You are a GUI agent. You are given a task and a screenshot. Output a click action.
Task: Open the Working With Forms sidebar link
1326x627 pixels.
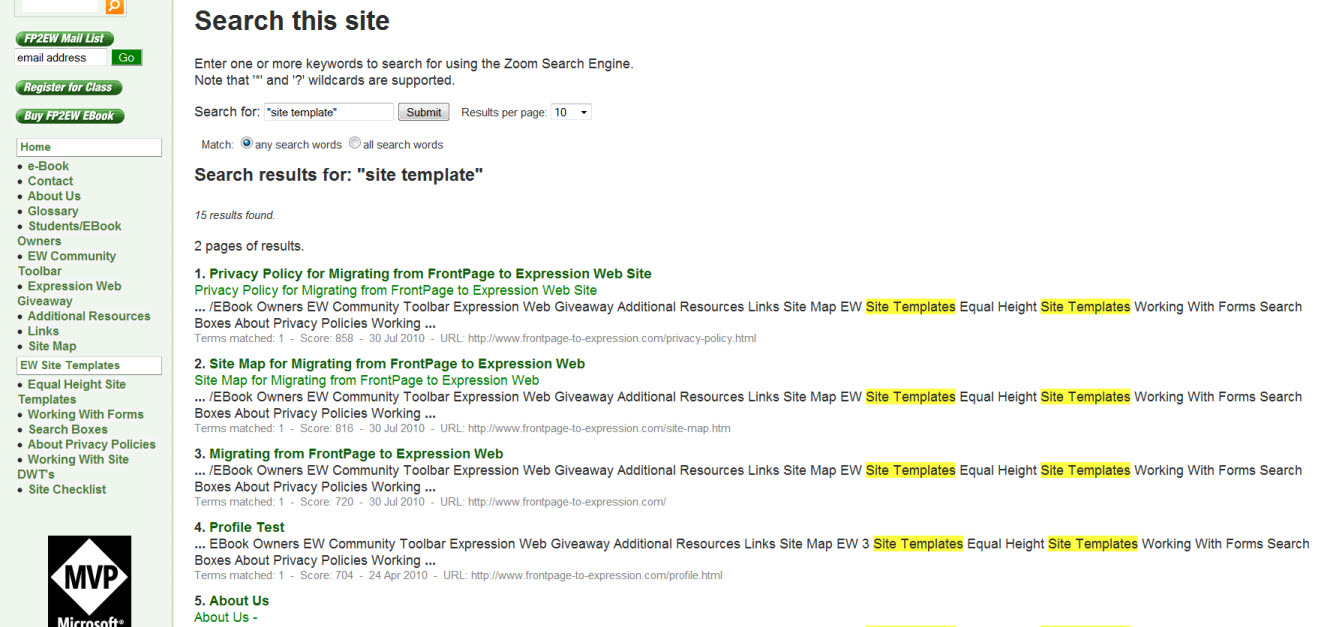pyautogui.click(x=85, y=414)
